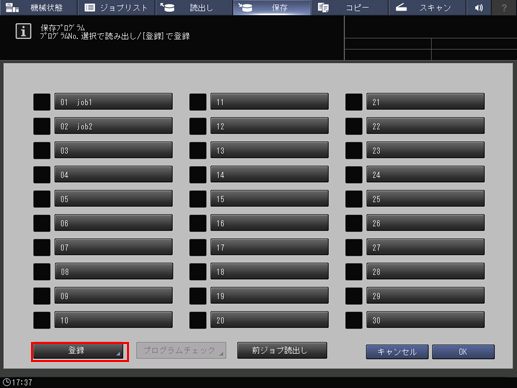Select program slot 09
This screenshot has width=517, height=388.
pos(113,296)
